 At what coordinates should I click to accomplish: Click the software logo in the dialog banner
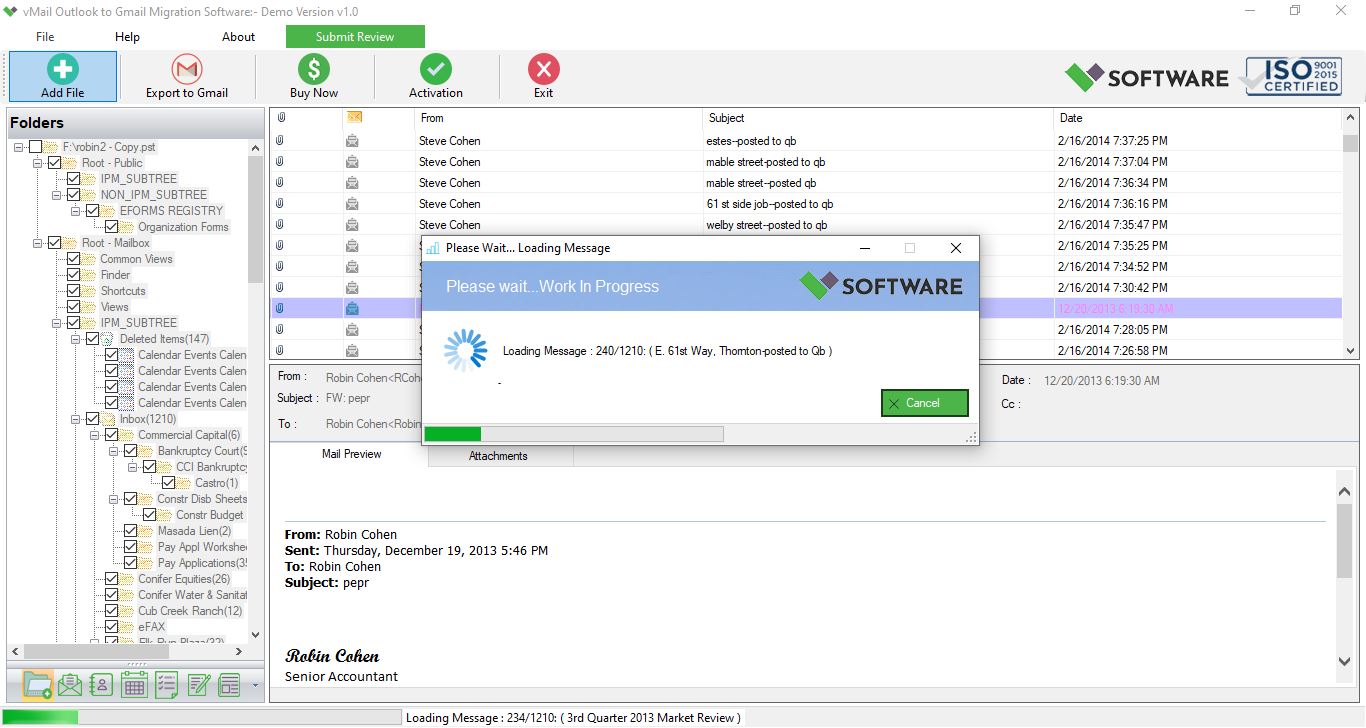coord(880,286)
